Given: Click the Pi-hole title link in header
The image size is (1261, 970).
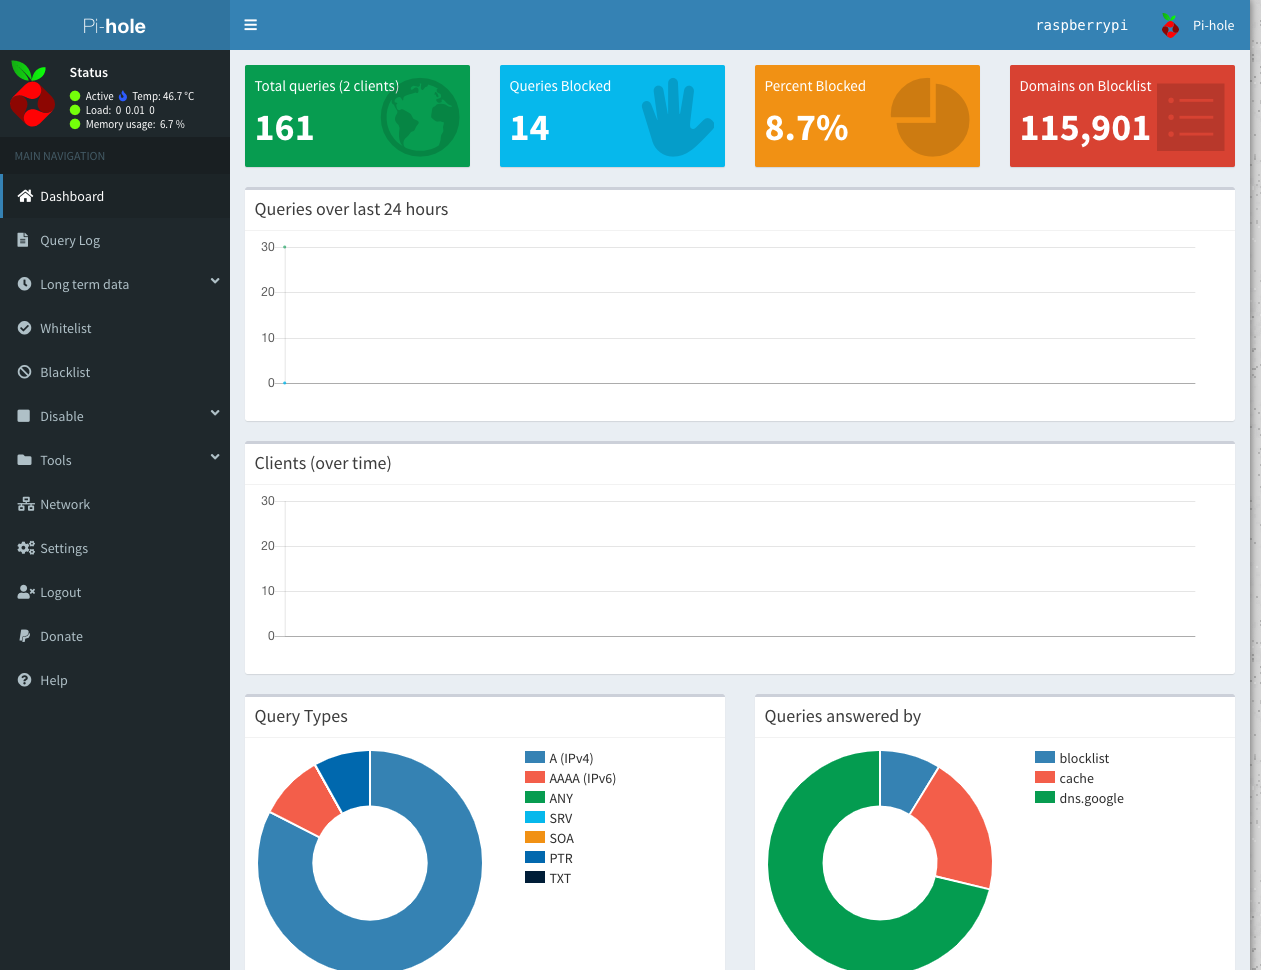Looking at the screenshot, I should coord(114,26).
